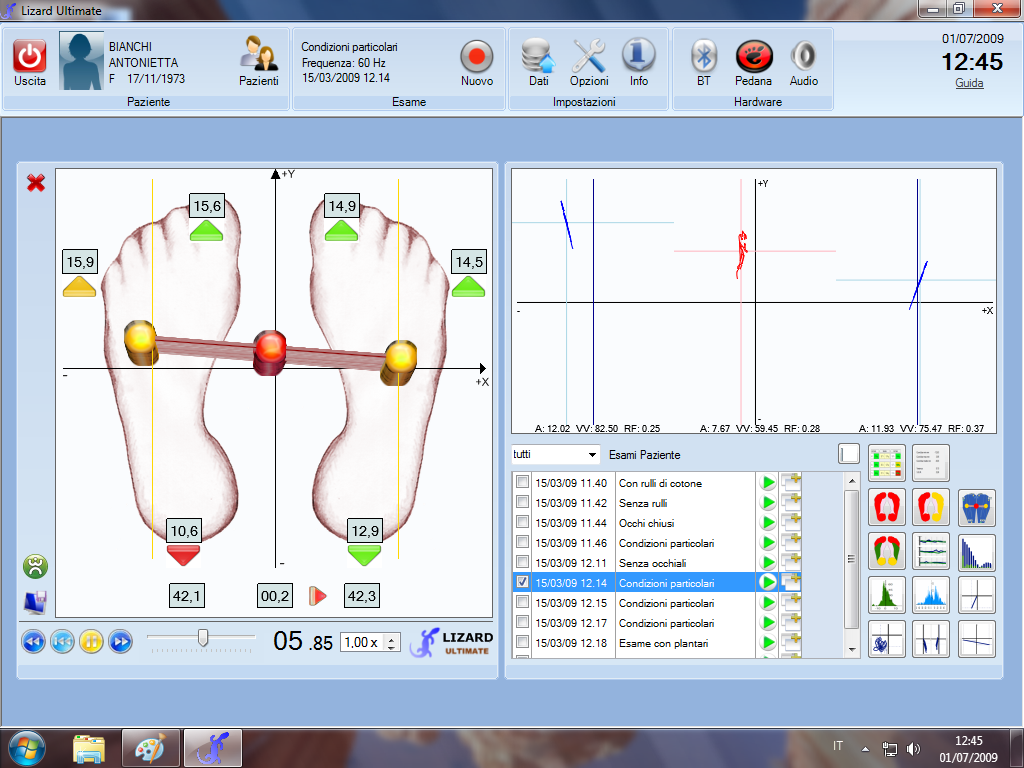The height and width of the screenshot is (768, 1024).
Task: Uncheck the 12.14 Condizioni particolari exam
Action: [x=522, y=582]
